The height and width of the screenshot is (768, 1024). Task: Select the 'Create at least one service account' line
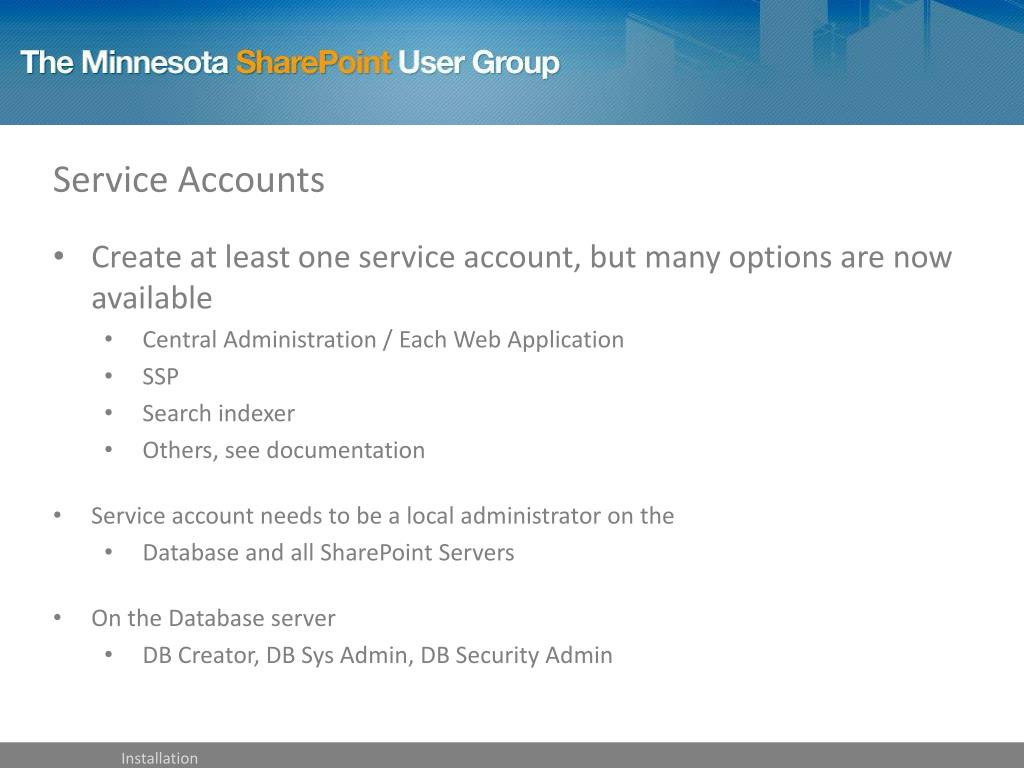pos(521,257)
